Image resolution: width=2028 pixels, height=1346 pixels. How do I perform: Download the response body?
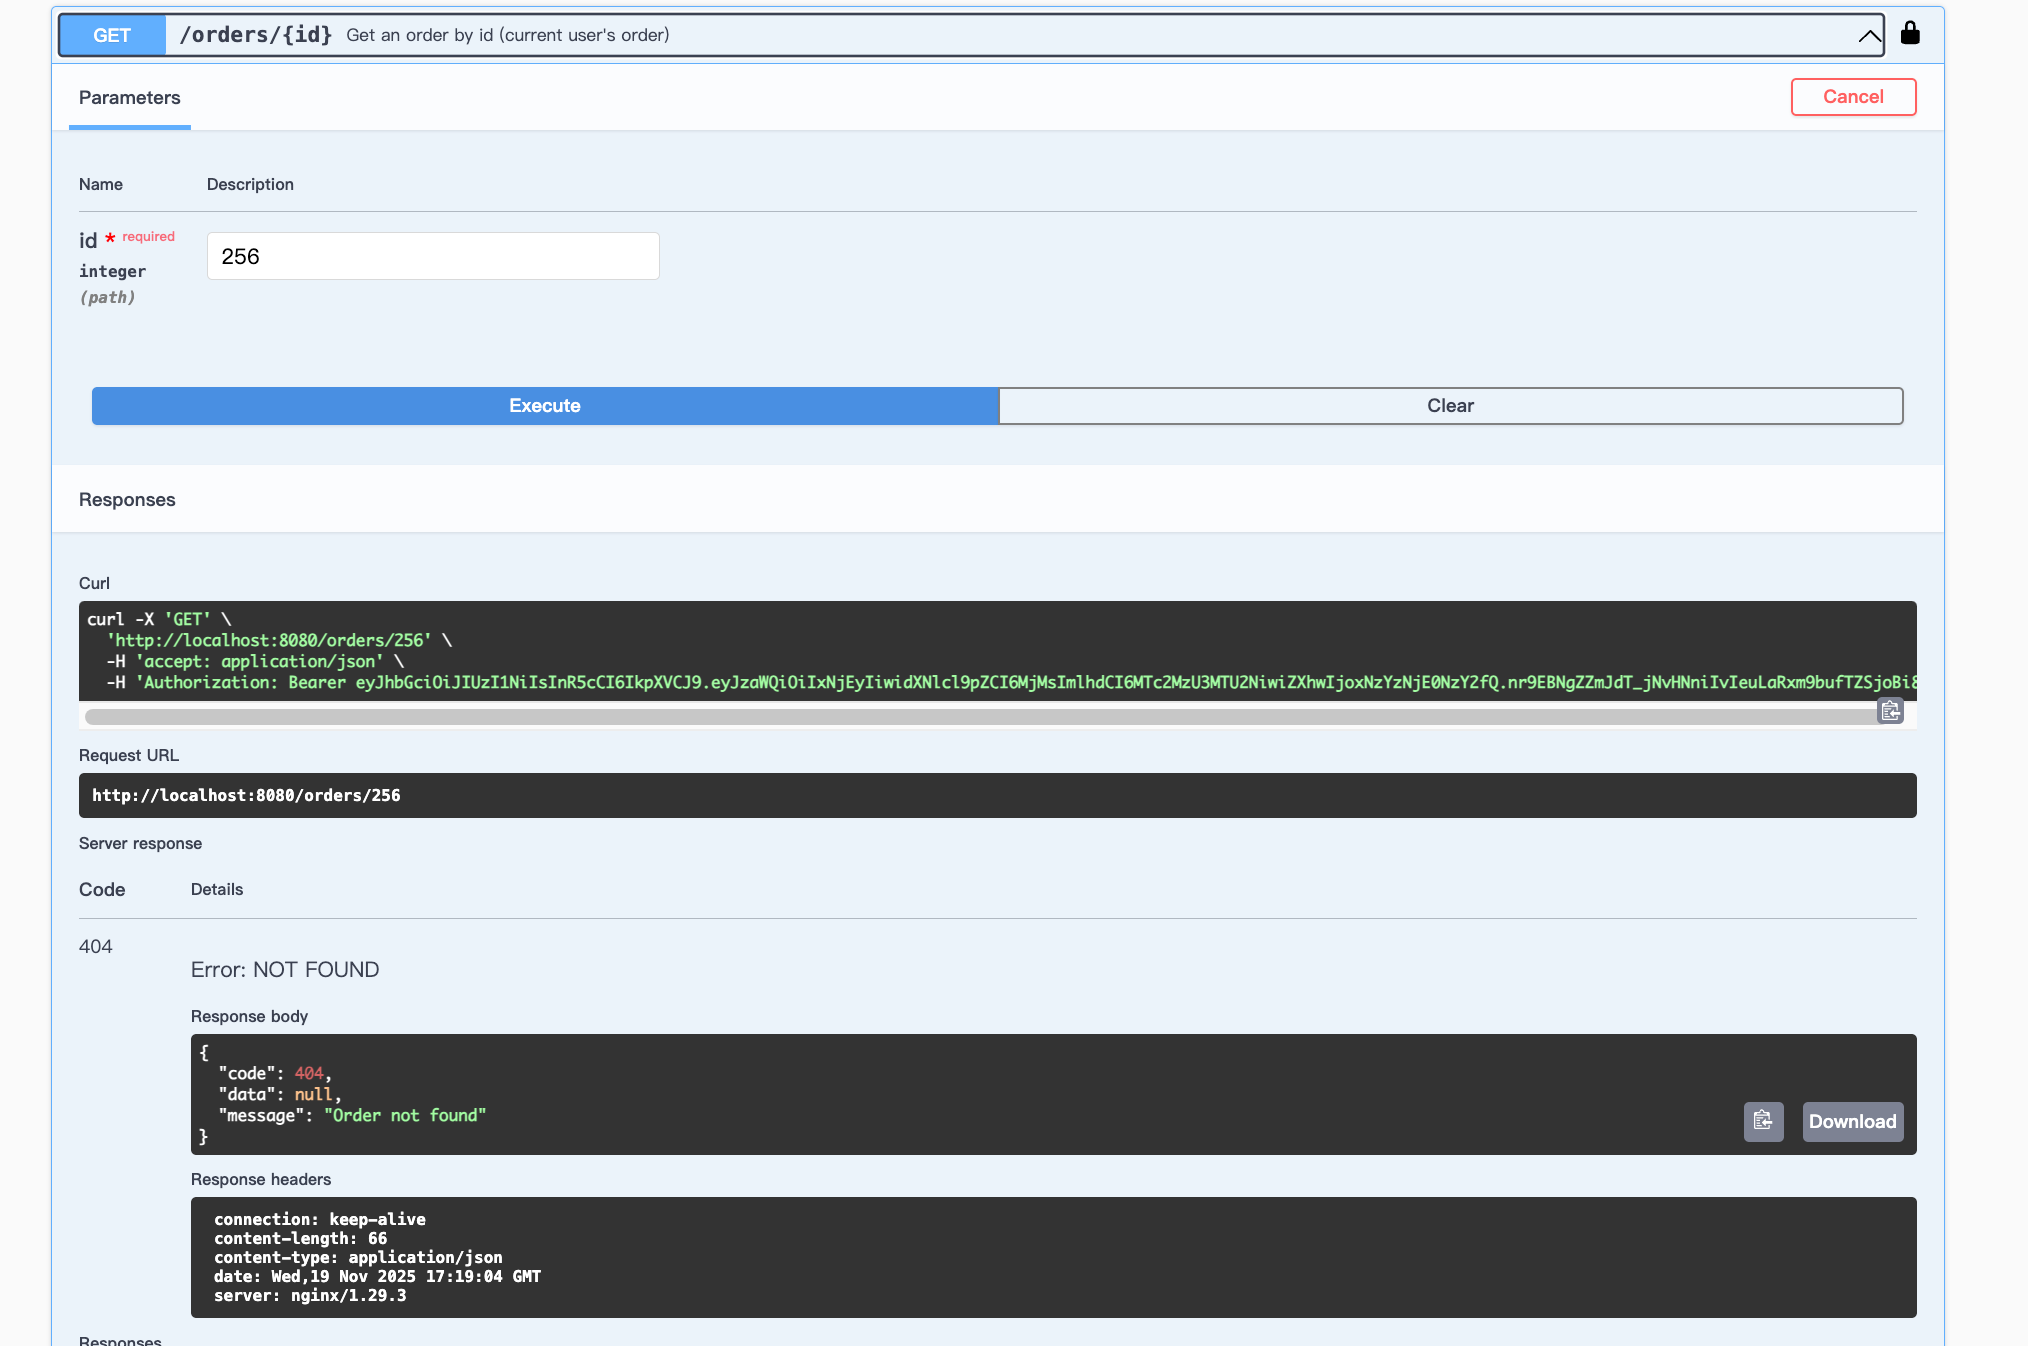tap(1852, 1121)
